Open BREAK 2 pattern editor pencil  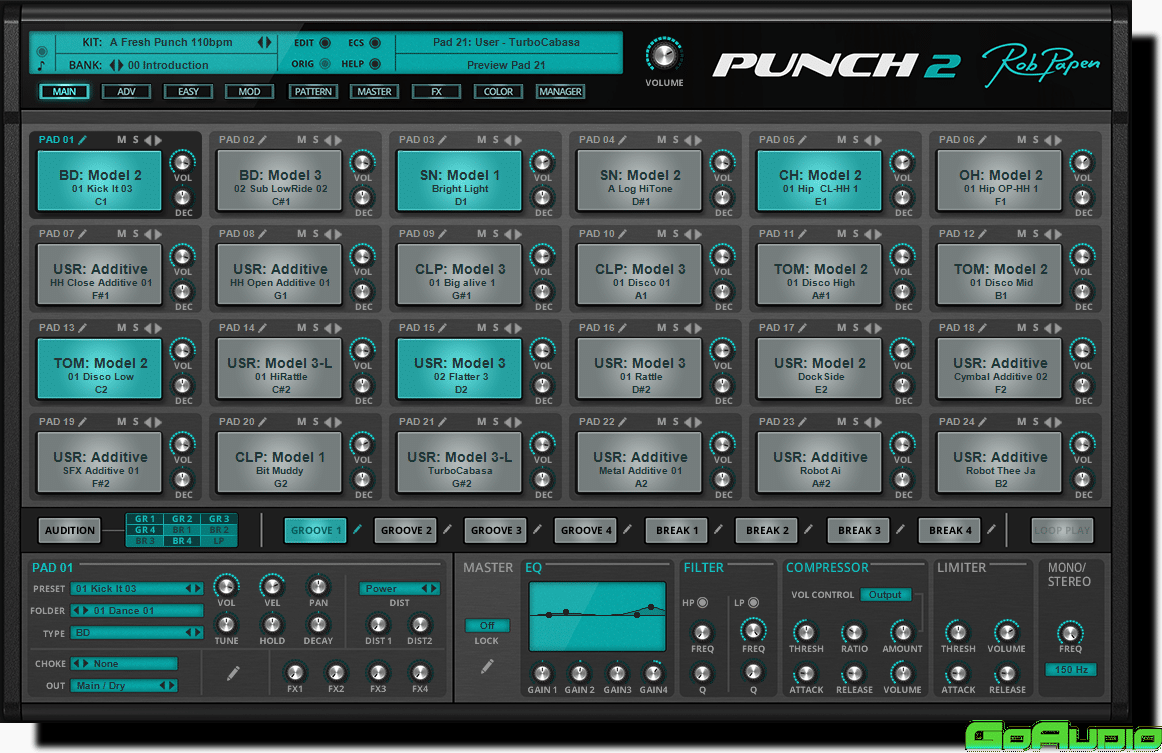809,529
